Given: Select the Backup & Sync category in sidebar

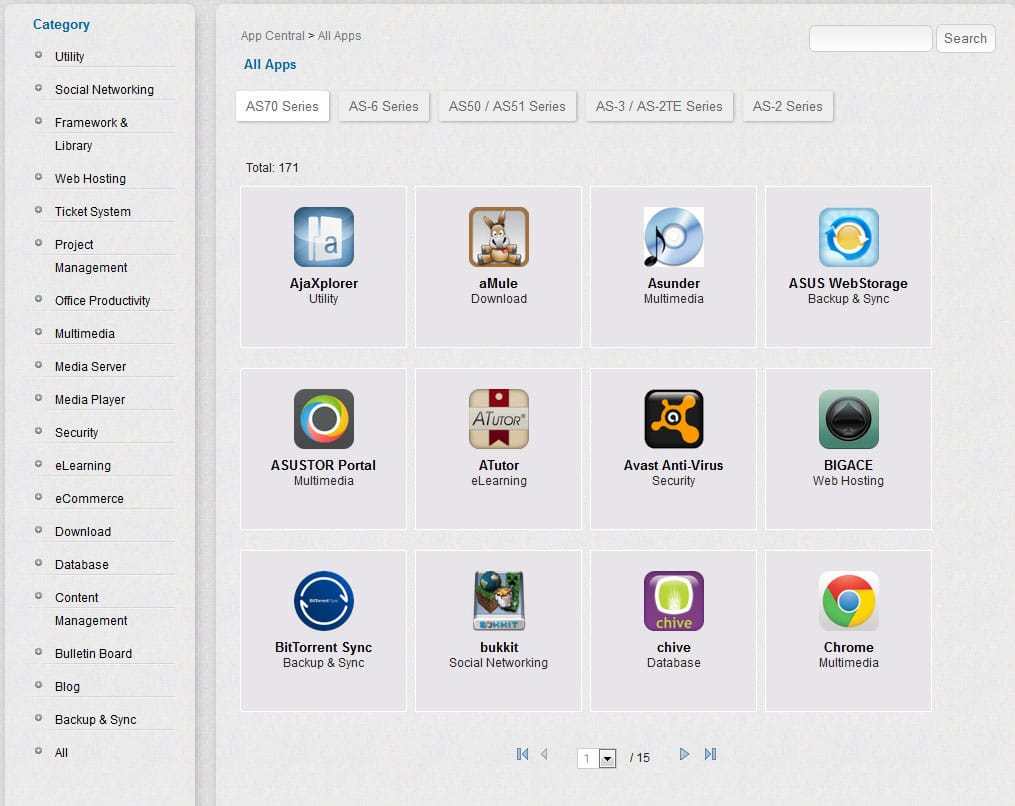Looking at the screenshot, I should pos(95,720).
